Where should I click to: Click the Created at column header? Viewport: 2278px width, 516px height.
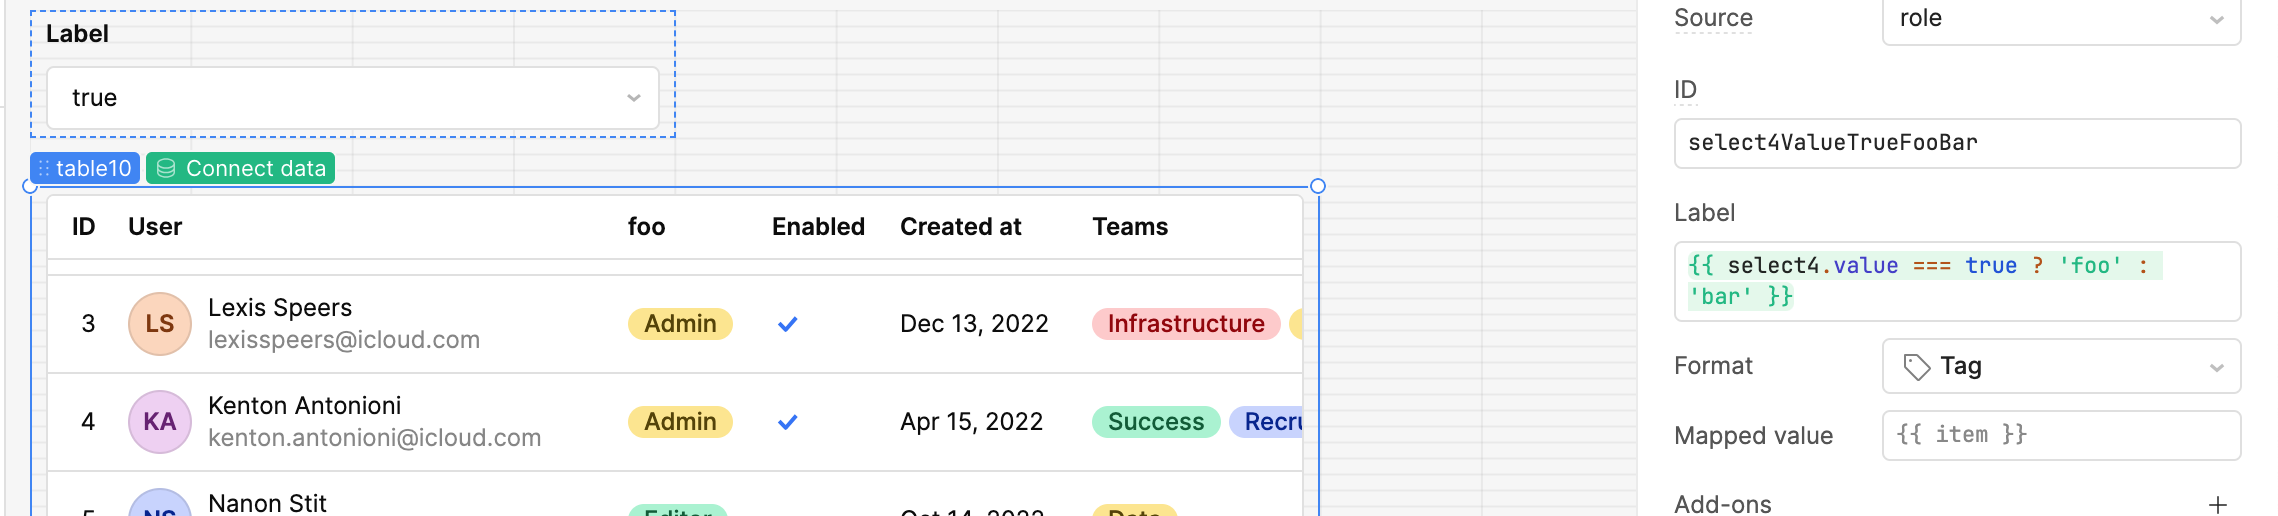pos(960,227)
